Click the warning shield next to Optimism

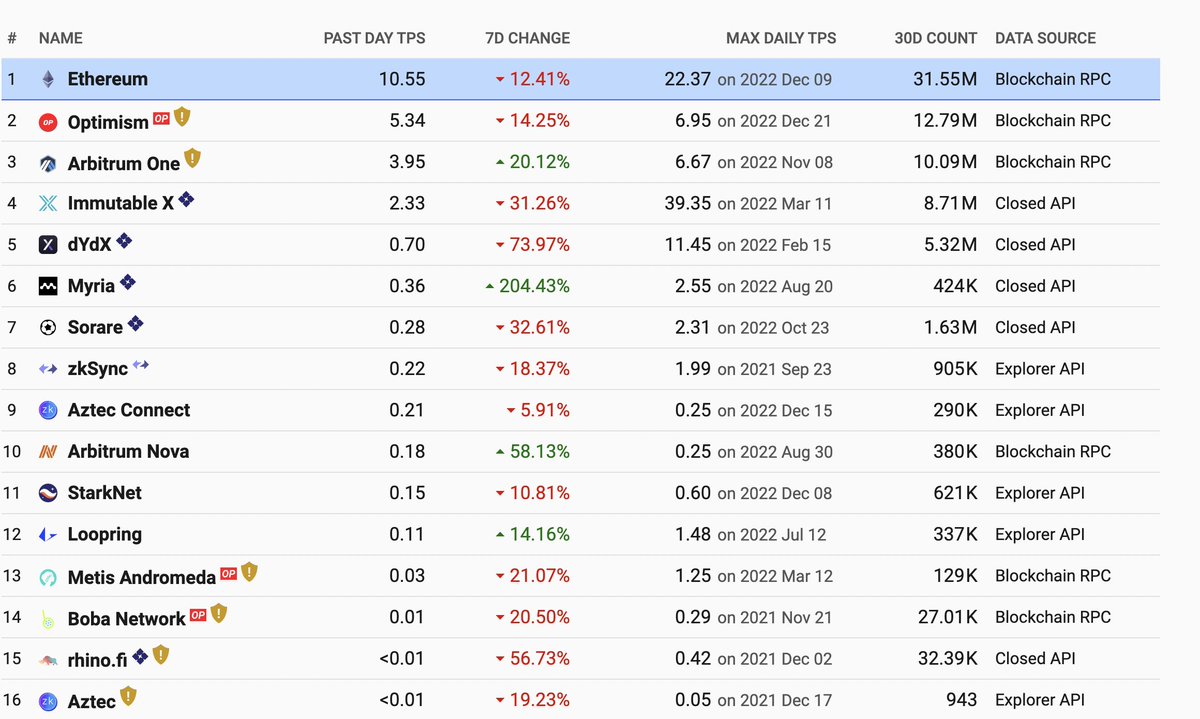pyautogui.click(x=182, y=117)
